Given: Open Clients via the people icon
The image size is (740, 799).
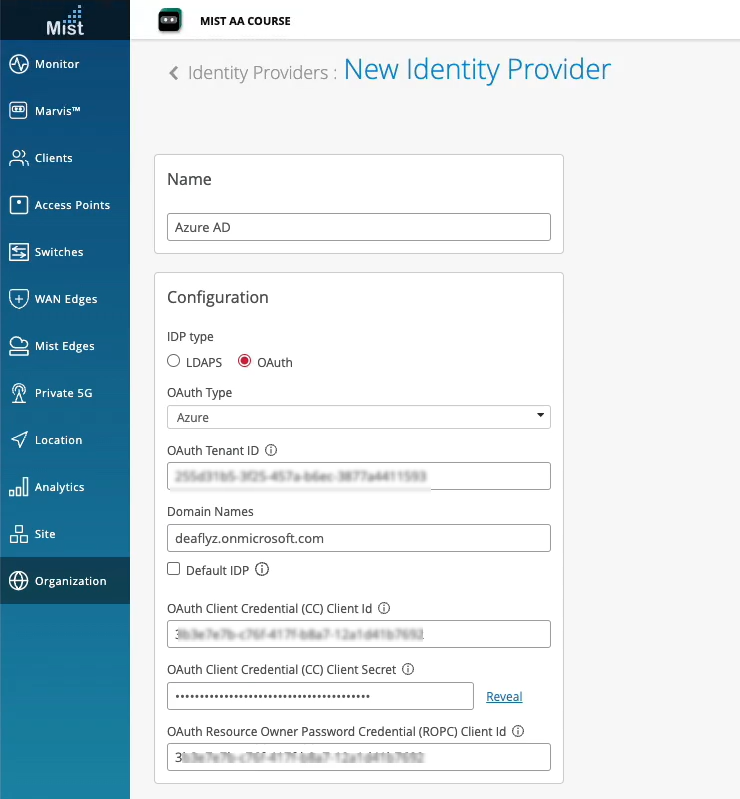Looking at the screenshot, I should 19,158.
